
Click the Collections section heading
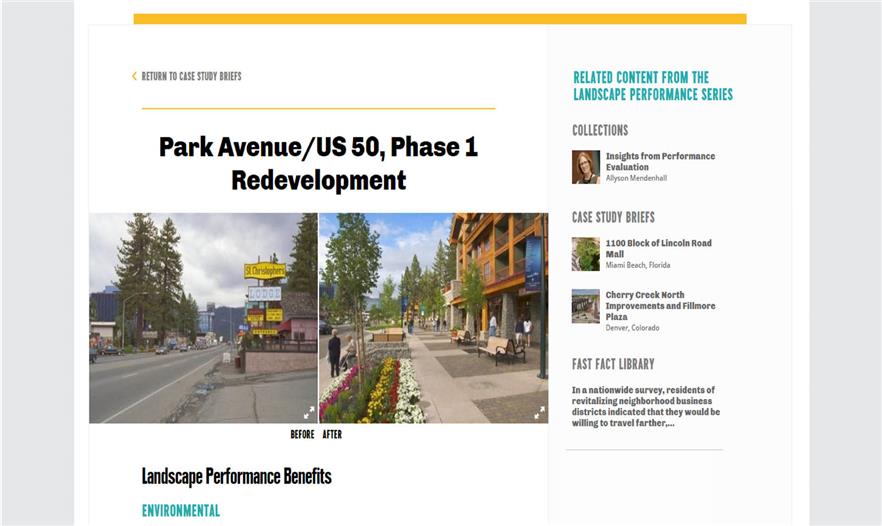click(600, 130)
